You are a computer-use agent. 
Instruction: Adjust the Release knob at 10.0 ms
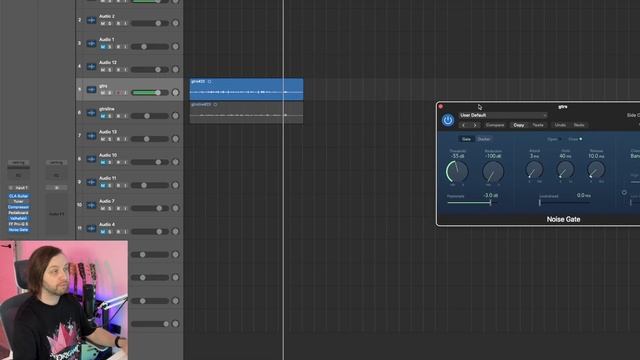point(596,170)
